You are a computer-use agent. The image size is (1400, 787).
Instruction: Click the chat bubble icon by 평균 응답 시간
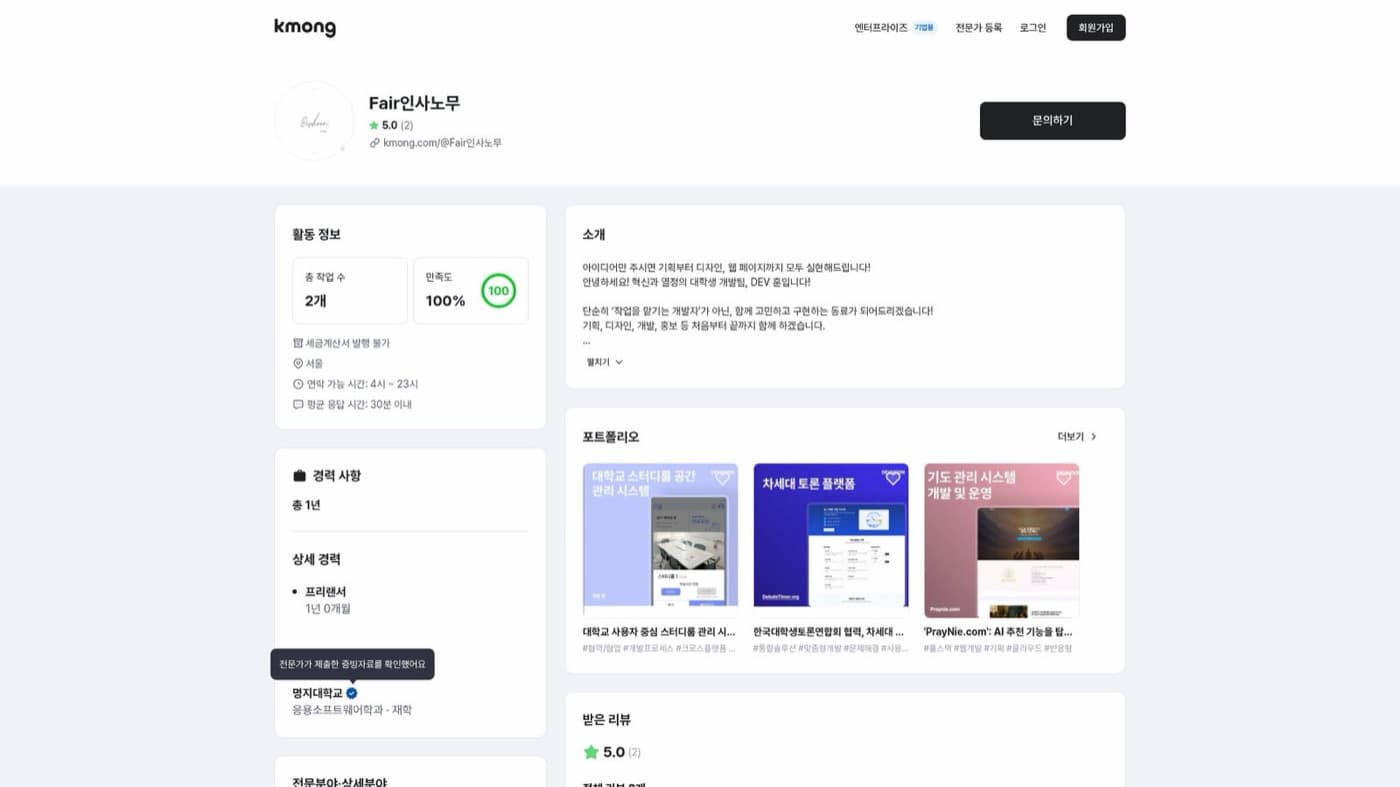point(298,405)
